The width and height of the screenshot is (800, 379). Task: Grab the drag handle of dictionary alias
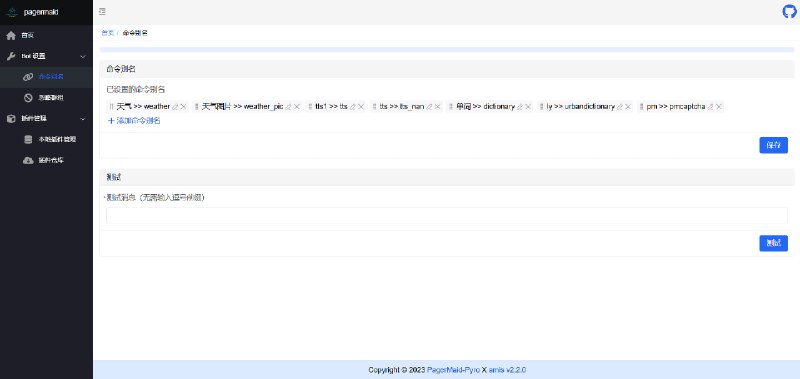pos(452,107)
